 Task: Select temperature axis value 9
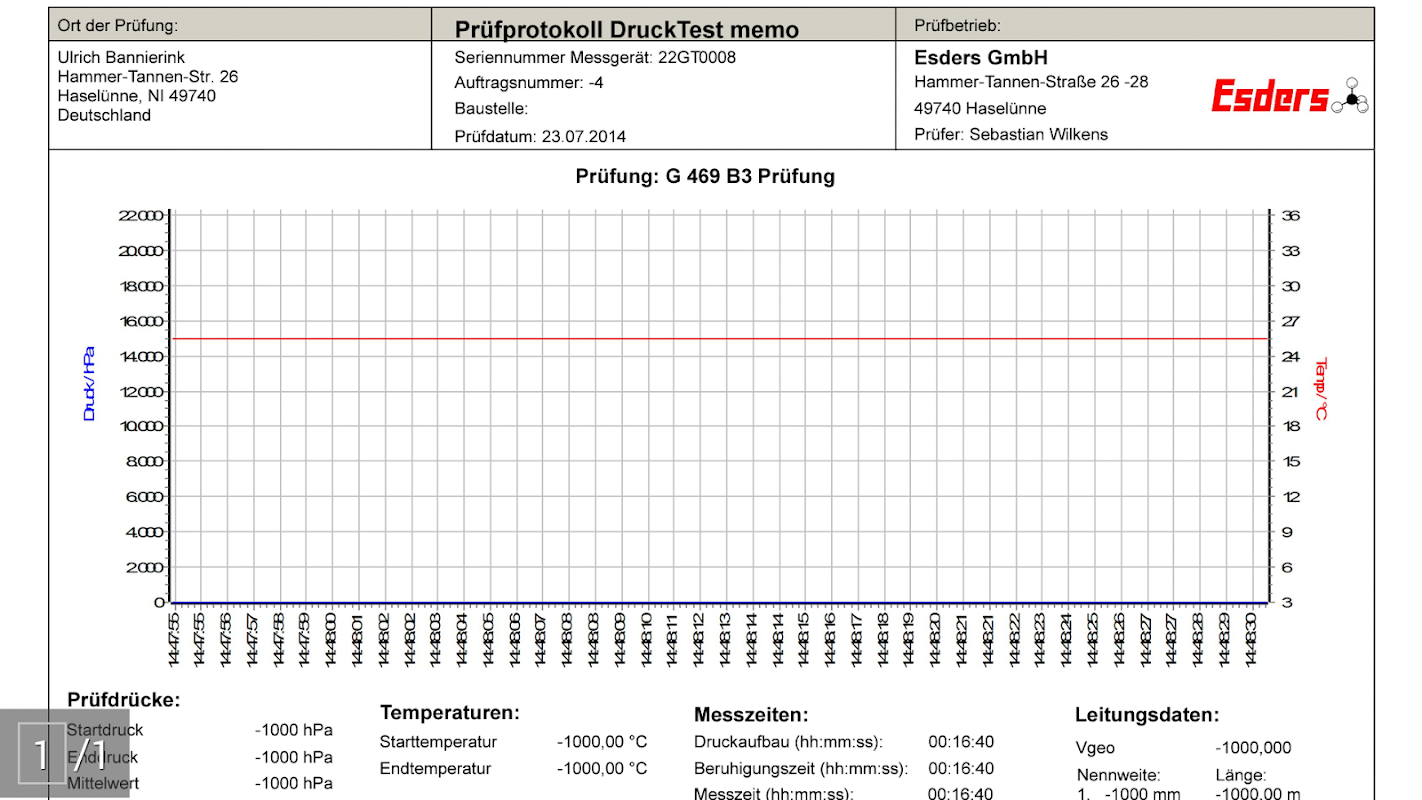tap(1288, 532)
